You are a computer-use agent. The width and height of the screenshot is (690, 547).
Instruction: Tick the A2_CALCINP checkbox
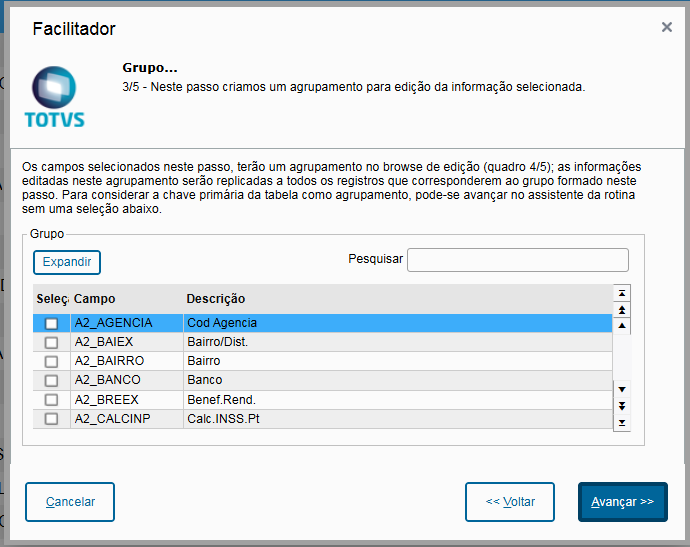[51, 419]
